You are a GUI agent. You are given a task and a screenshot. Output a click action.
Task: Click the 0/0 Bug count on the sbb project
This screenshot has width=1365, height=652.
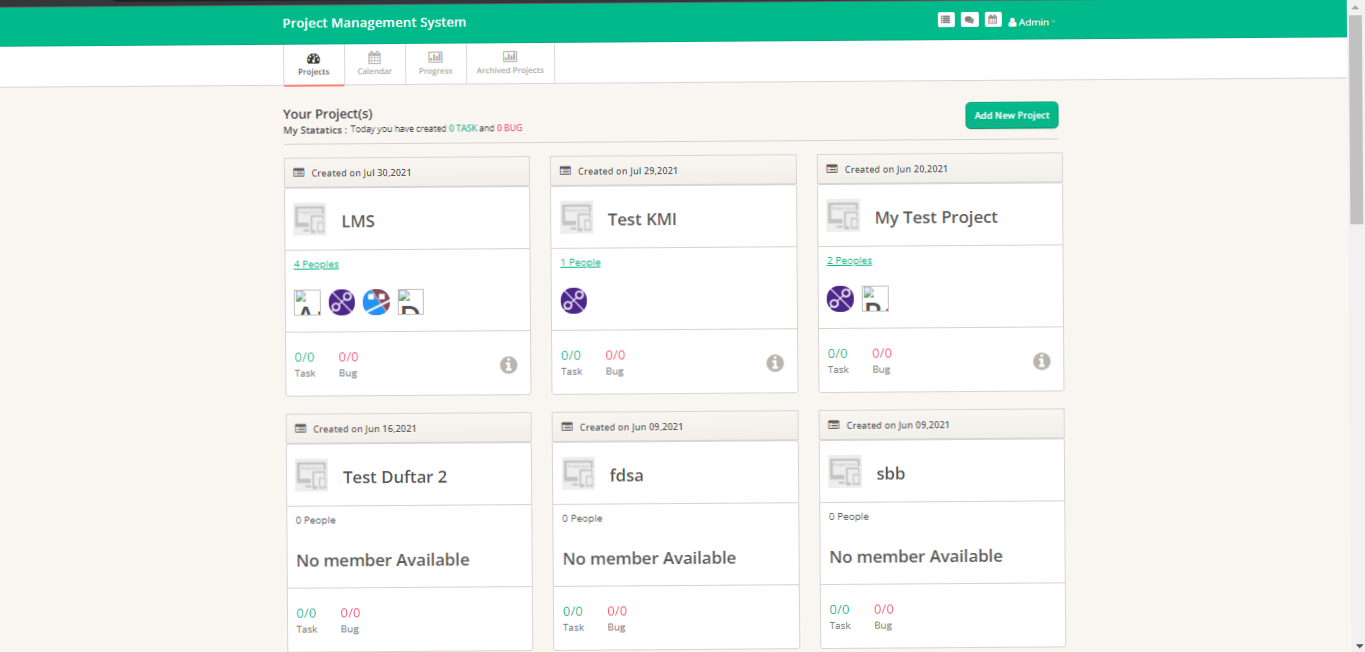(883, 608)
